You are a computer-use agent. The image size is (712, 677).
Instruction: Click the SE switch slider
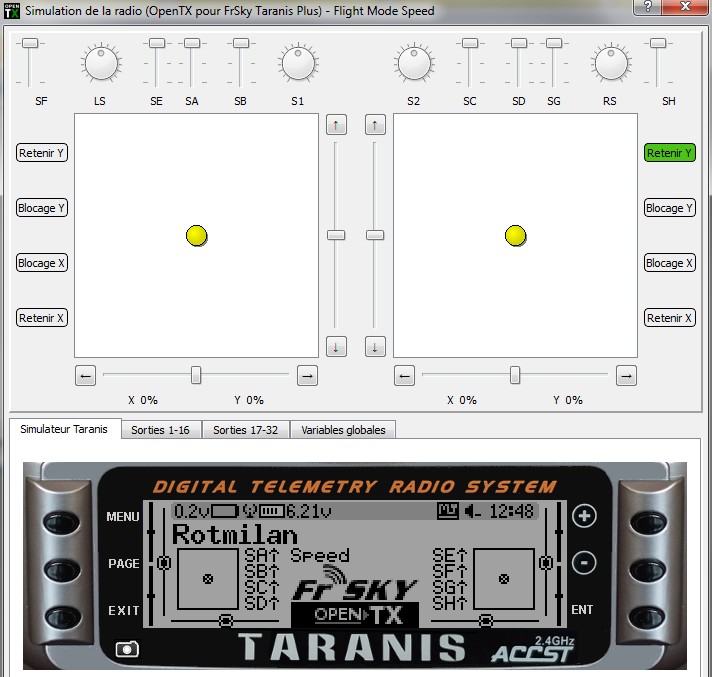pos(157,63)
